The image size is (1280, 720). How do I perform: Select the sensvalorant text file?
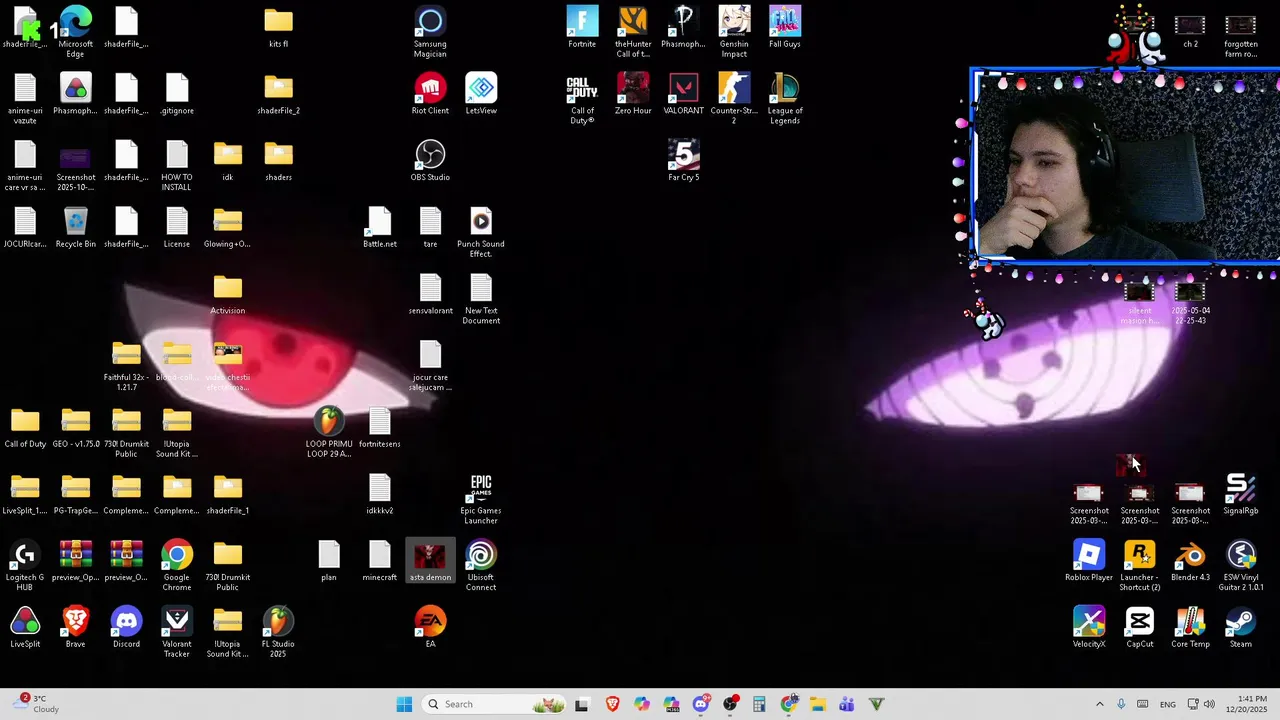point(430,294)
